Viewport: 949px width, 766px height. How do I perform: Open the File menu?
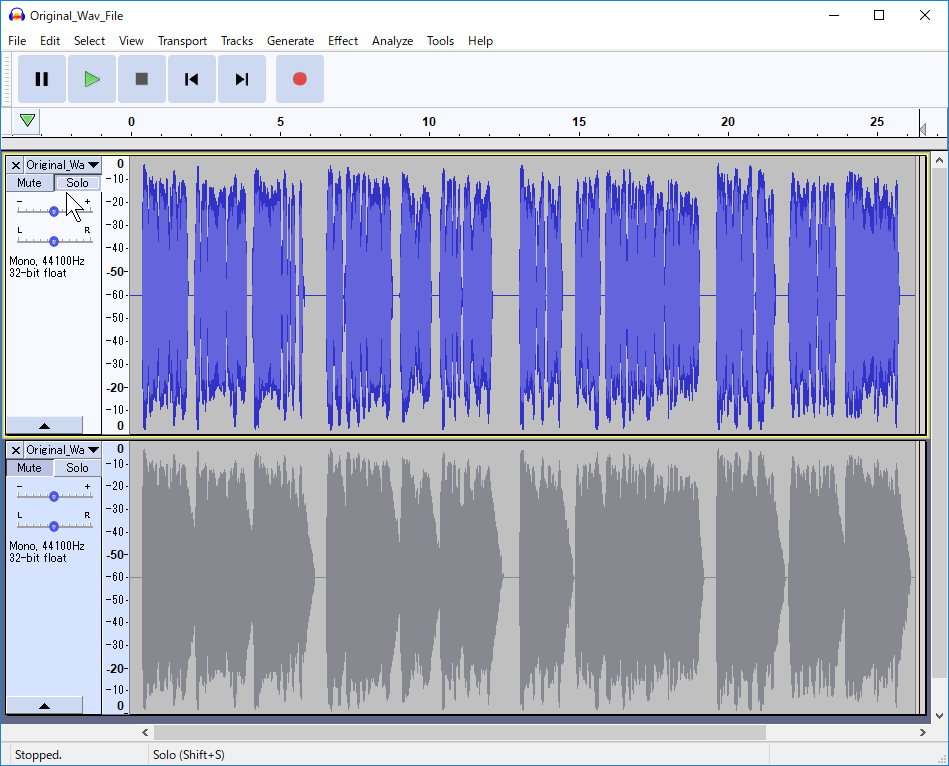[x=17, y=41]
